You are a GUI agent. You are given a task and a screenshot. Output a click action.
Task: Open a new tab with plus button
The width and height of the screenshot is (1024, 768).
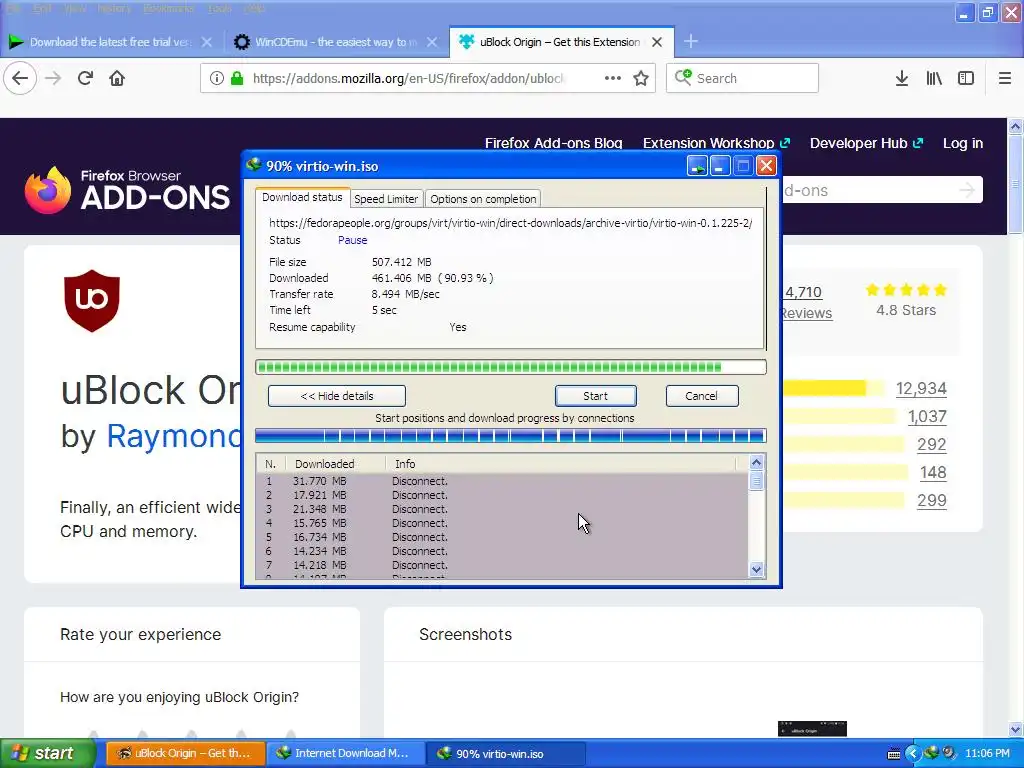pyautogui.click(x=691, y=42)
